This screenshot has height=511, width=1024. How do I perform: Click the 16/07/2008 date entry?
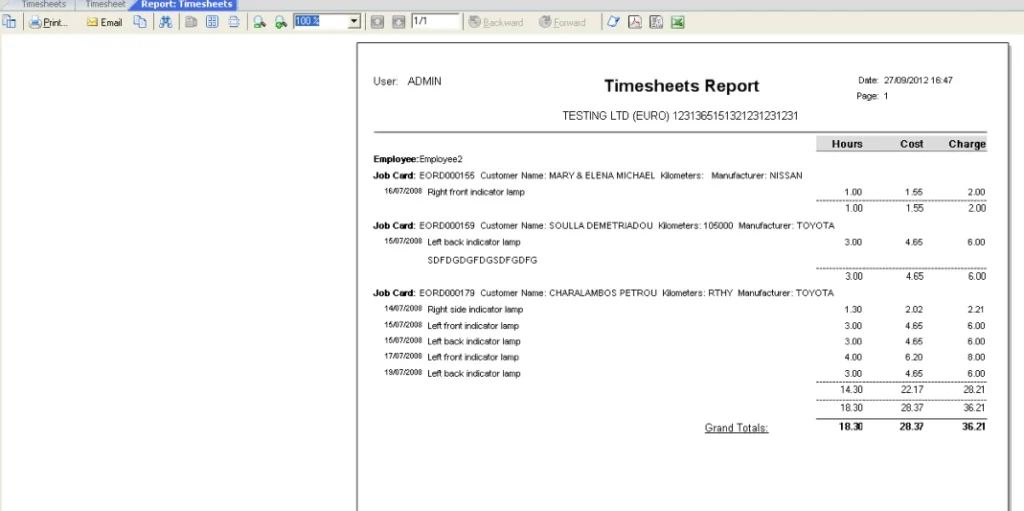(403, 191)
